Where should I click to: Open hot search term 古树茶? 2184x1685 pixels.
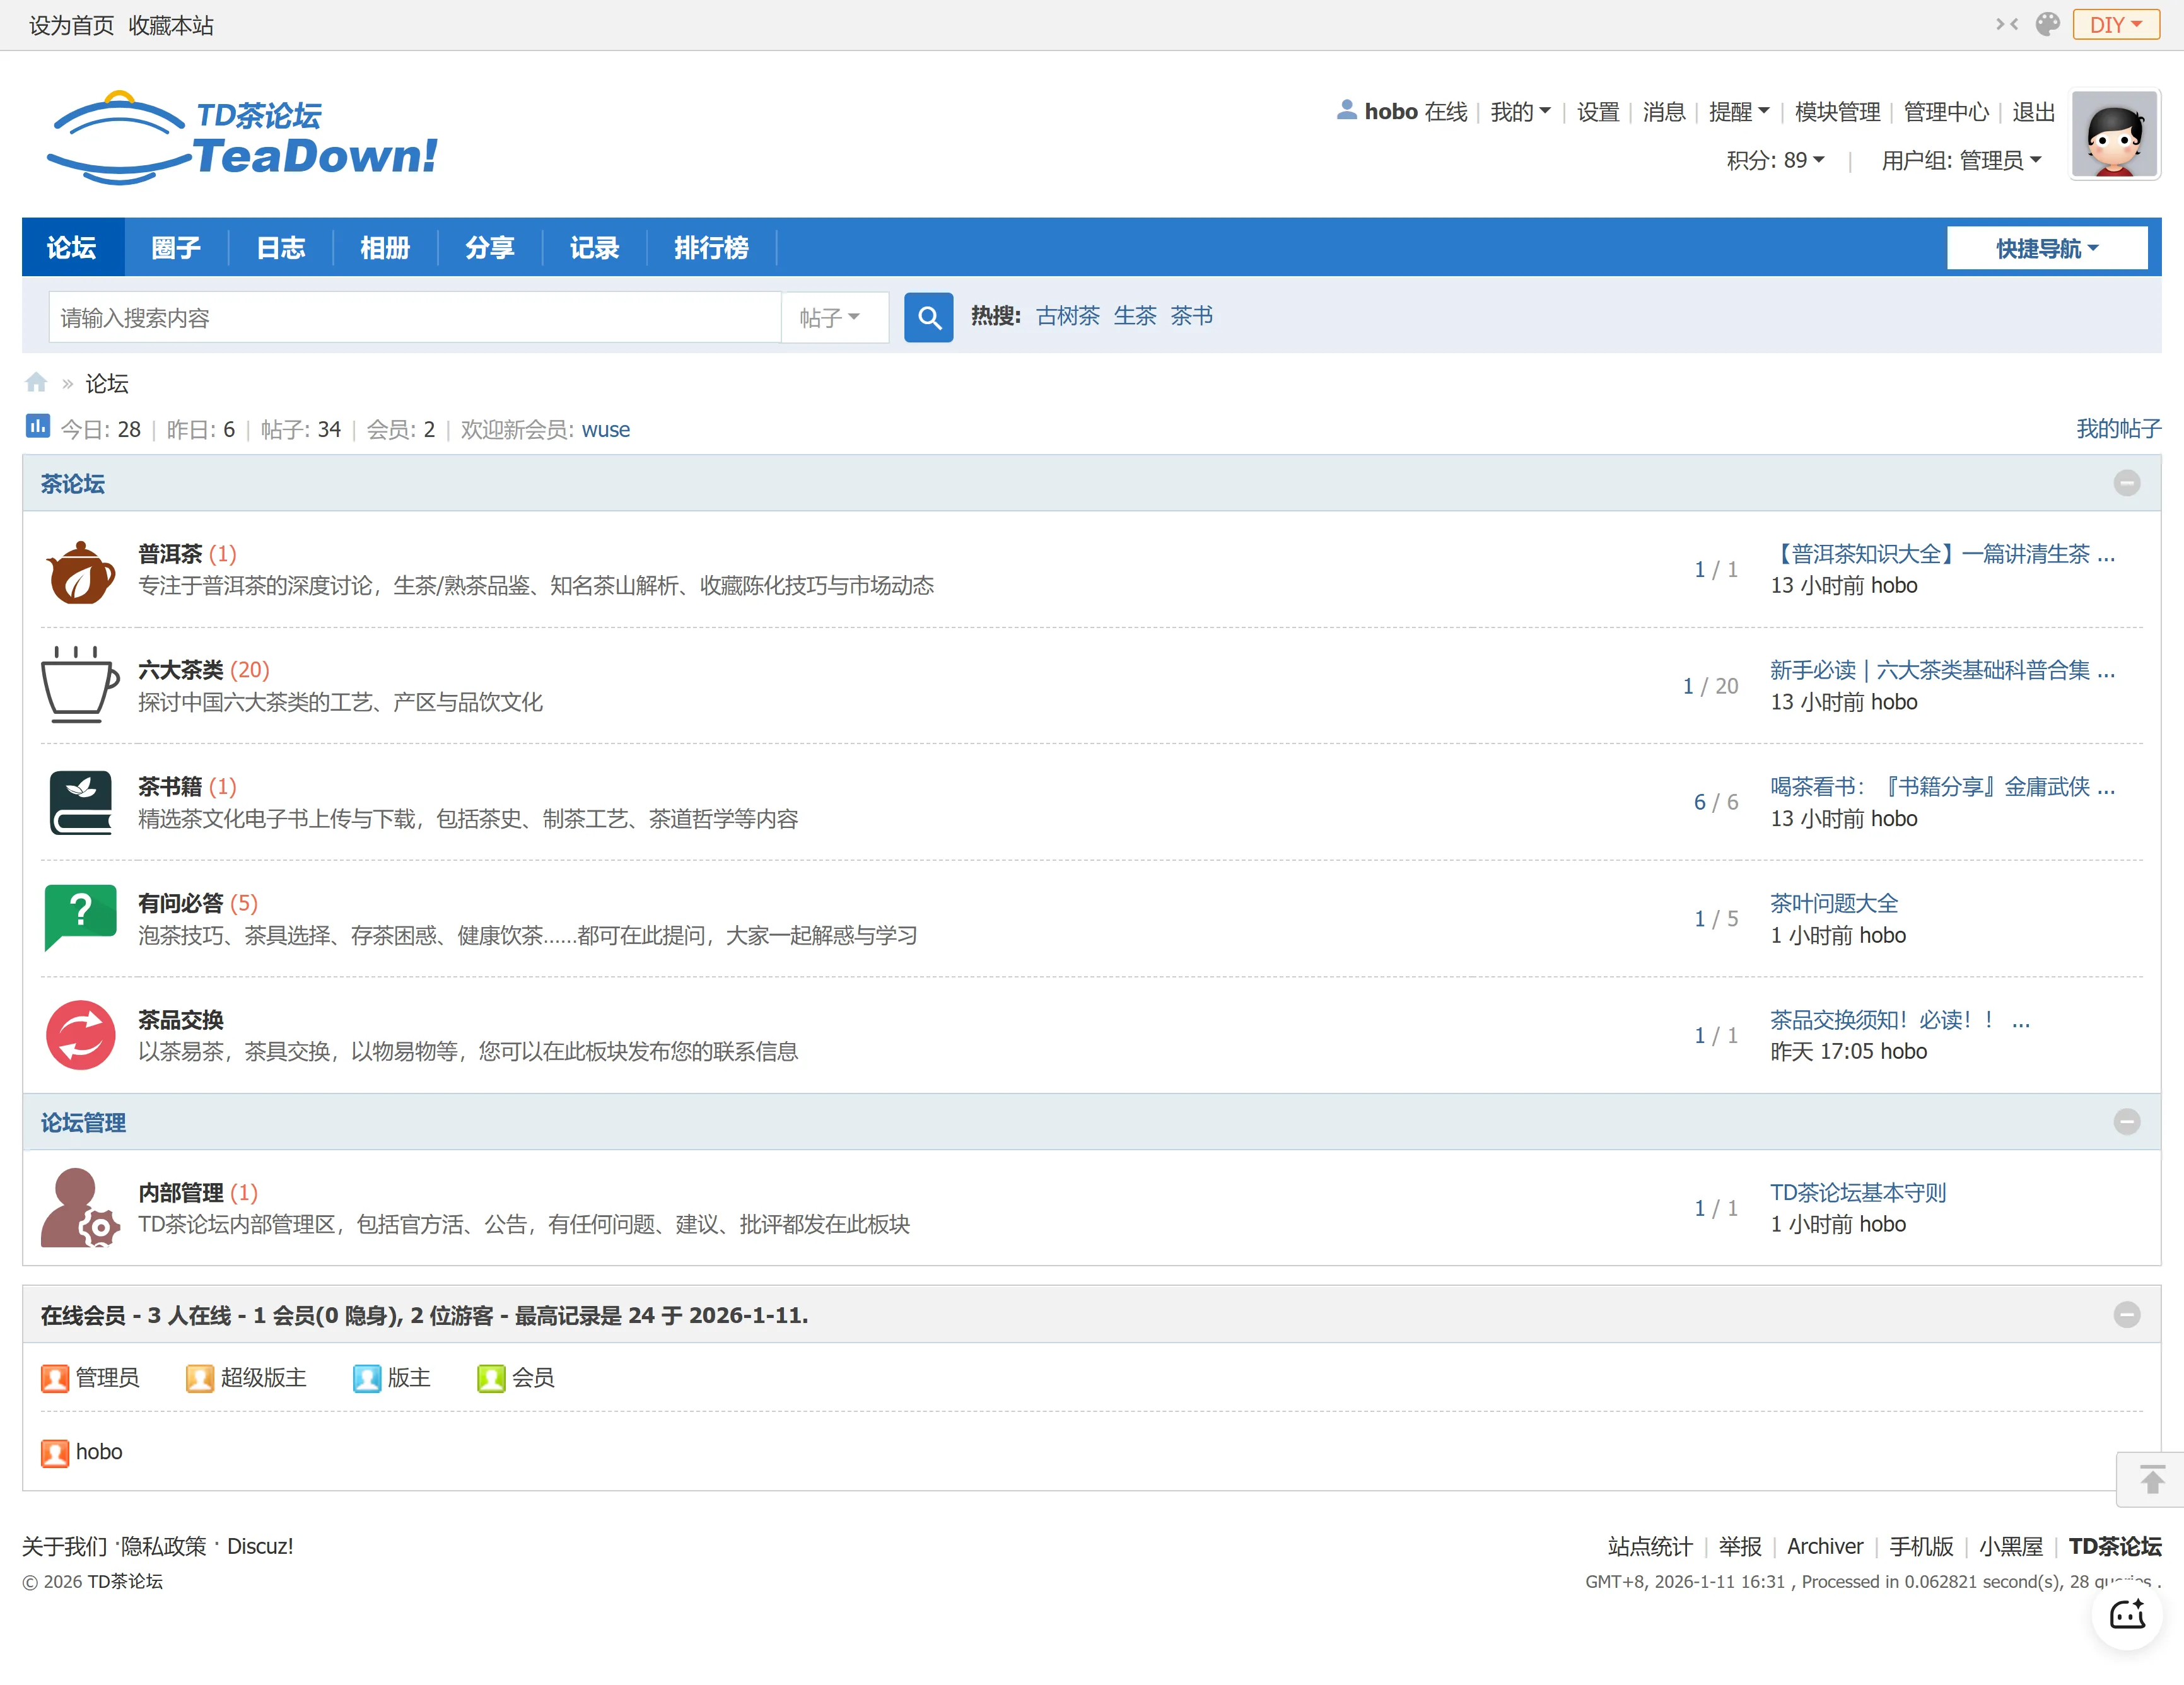click(x=1067, y=316)
